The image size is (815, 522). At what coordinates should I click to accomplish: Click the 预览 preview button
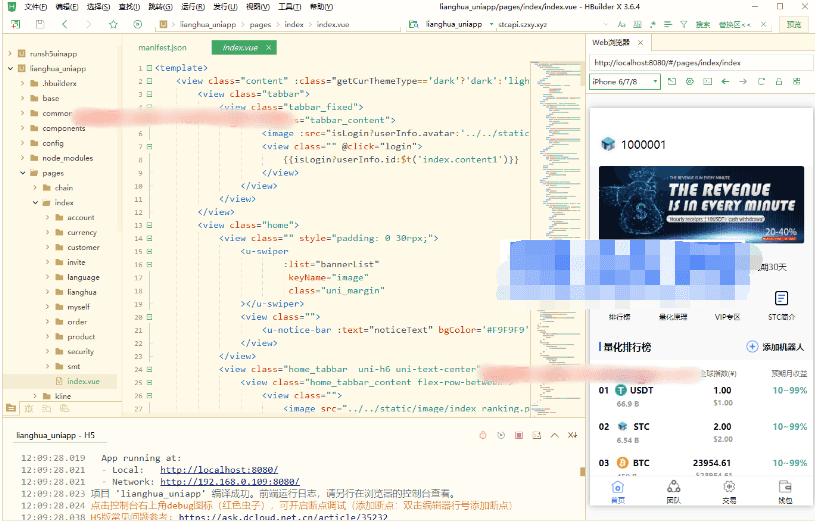794,24
